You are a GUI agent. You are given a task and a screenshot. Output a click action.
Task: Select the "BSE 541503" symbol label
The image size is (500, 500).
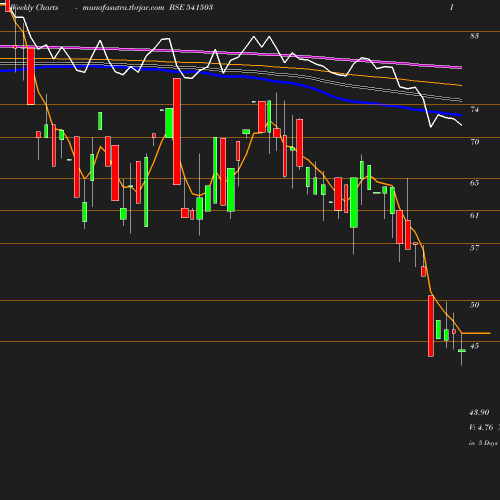(191, 7)
